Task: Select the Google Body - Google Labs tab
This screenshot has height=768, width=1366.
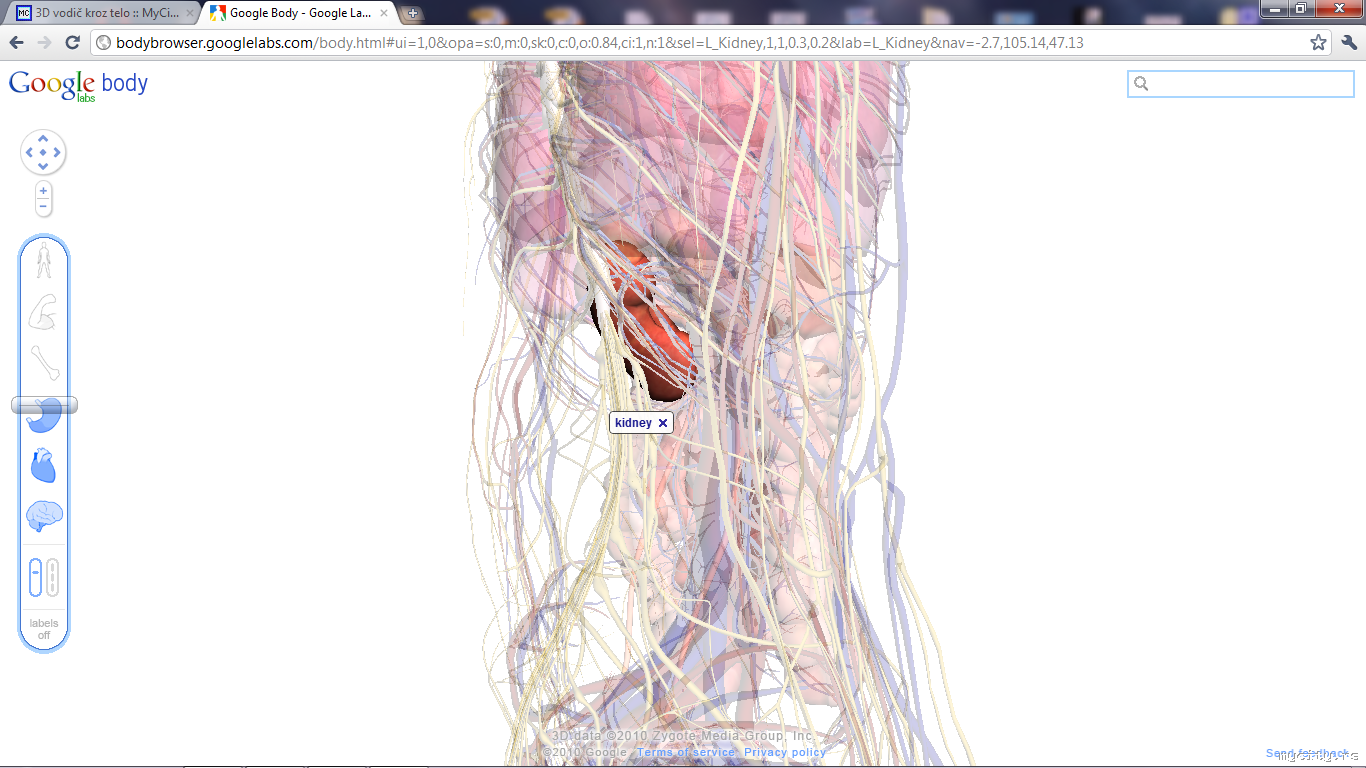Action: click(x=298, y=14)
